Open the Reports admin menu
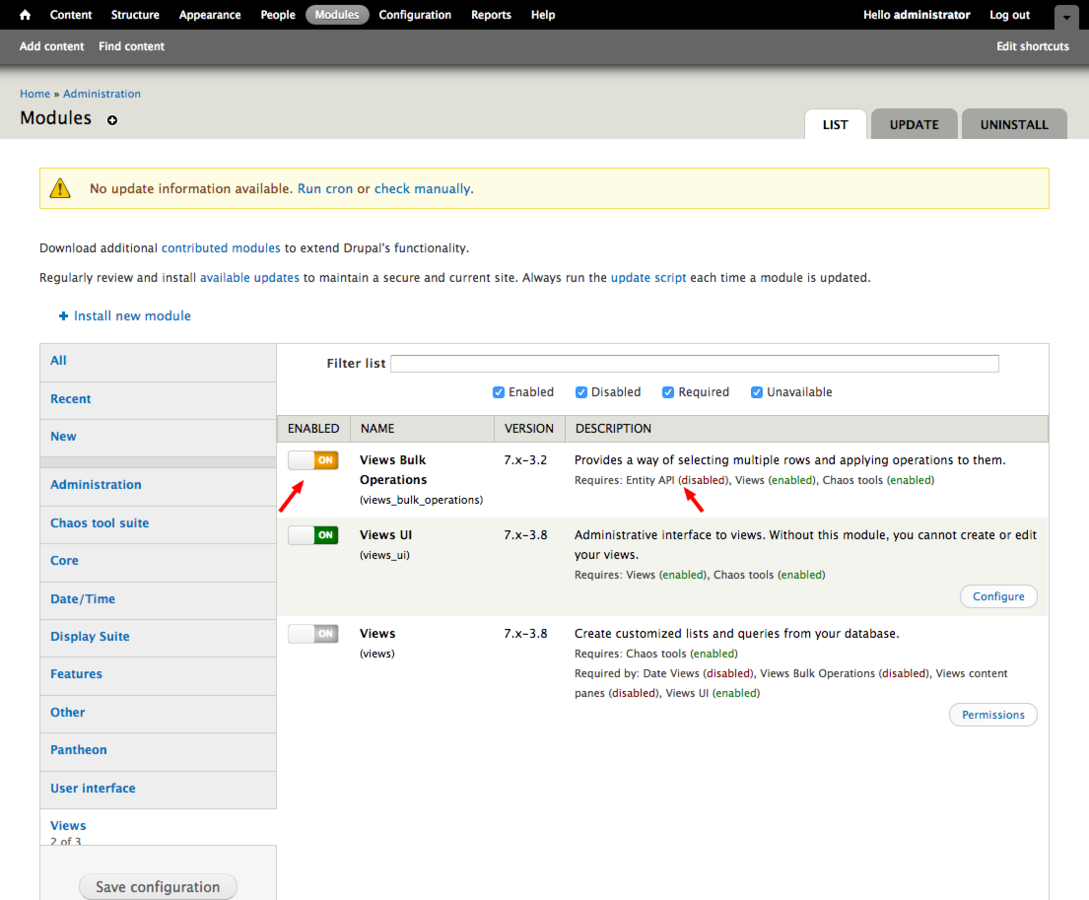The width and height of the screenshot is (1089, 900). [491, 15]
